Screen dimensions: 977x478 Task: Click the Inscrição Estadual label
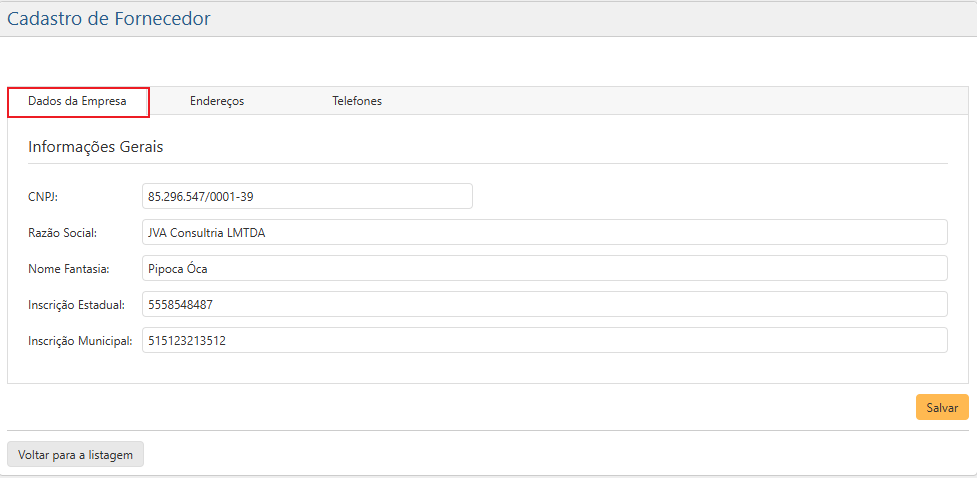tap(76, 305)
